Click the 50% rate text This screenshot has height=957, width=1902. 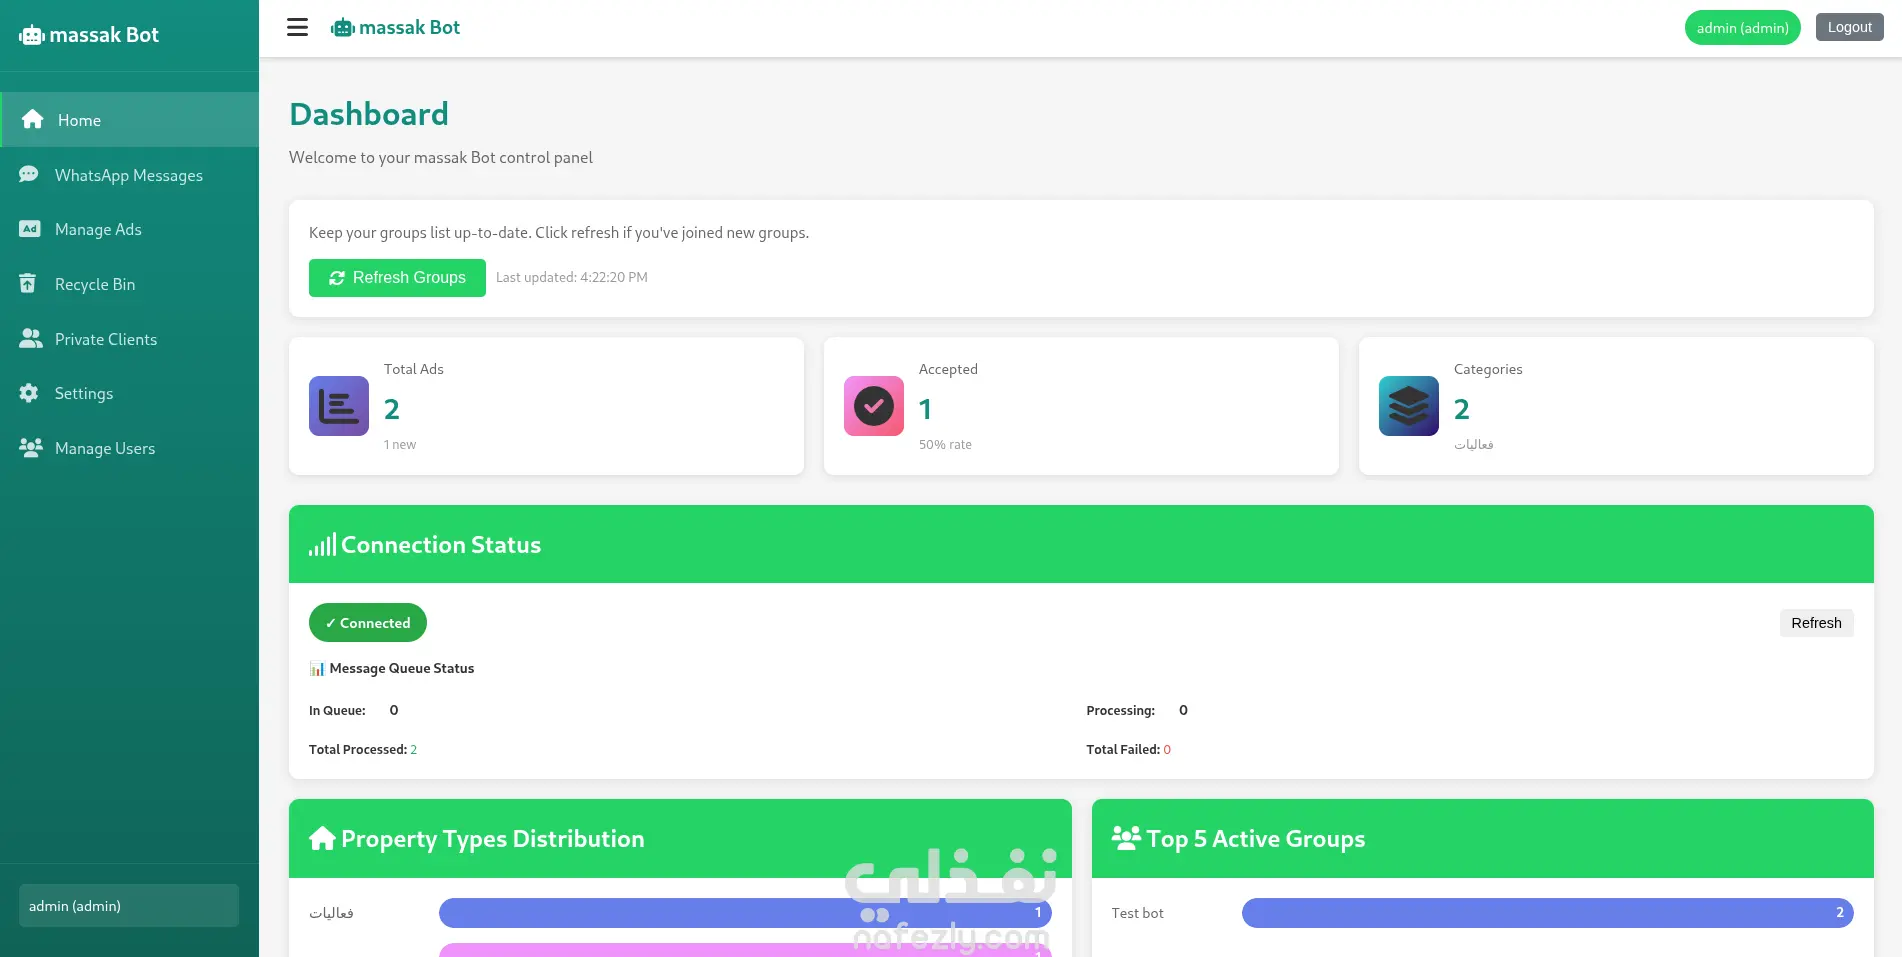945,445
